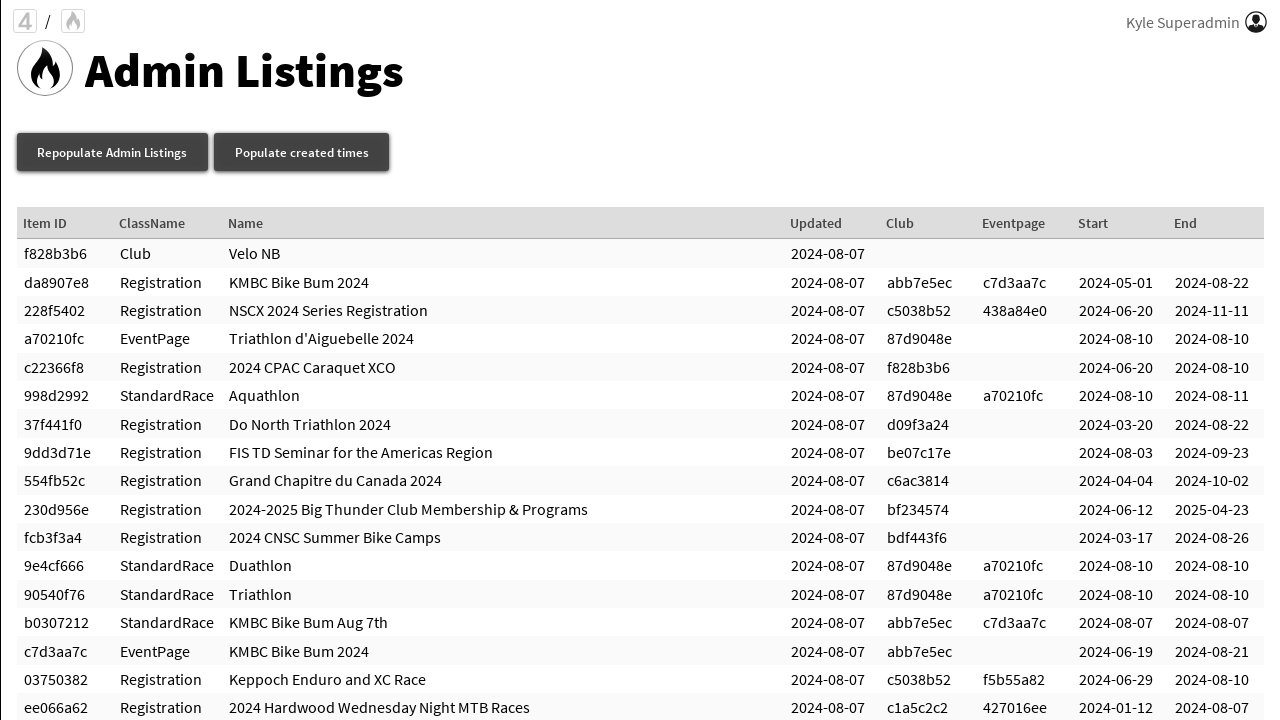Viewport: 1280px width, 720px height.
Task: Open item ID da8907e8
Action: pyautogui.click(x=56, y=283)
